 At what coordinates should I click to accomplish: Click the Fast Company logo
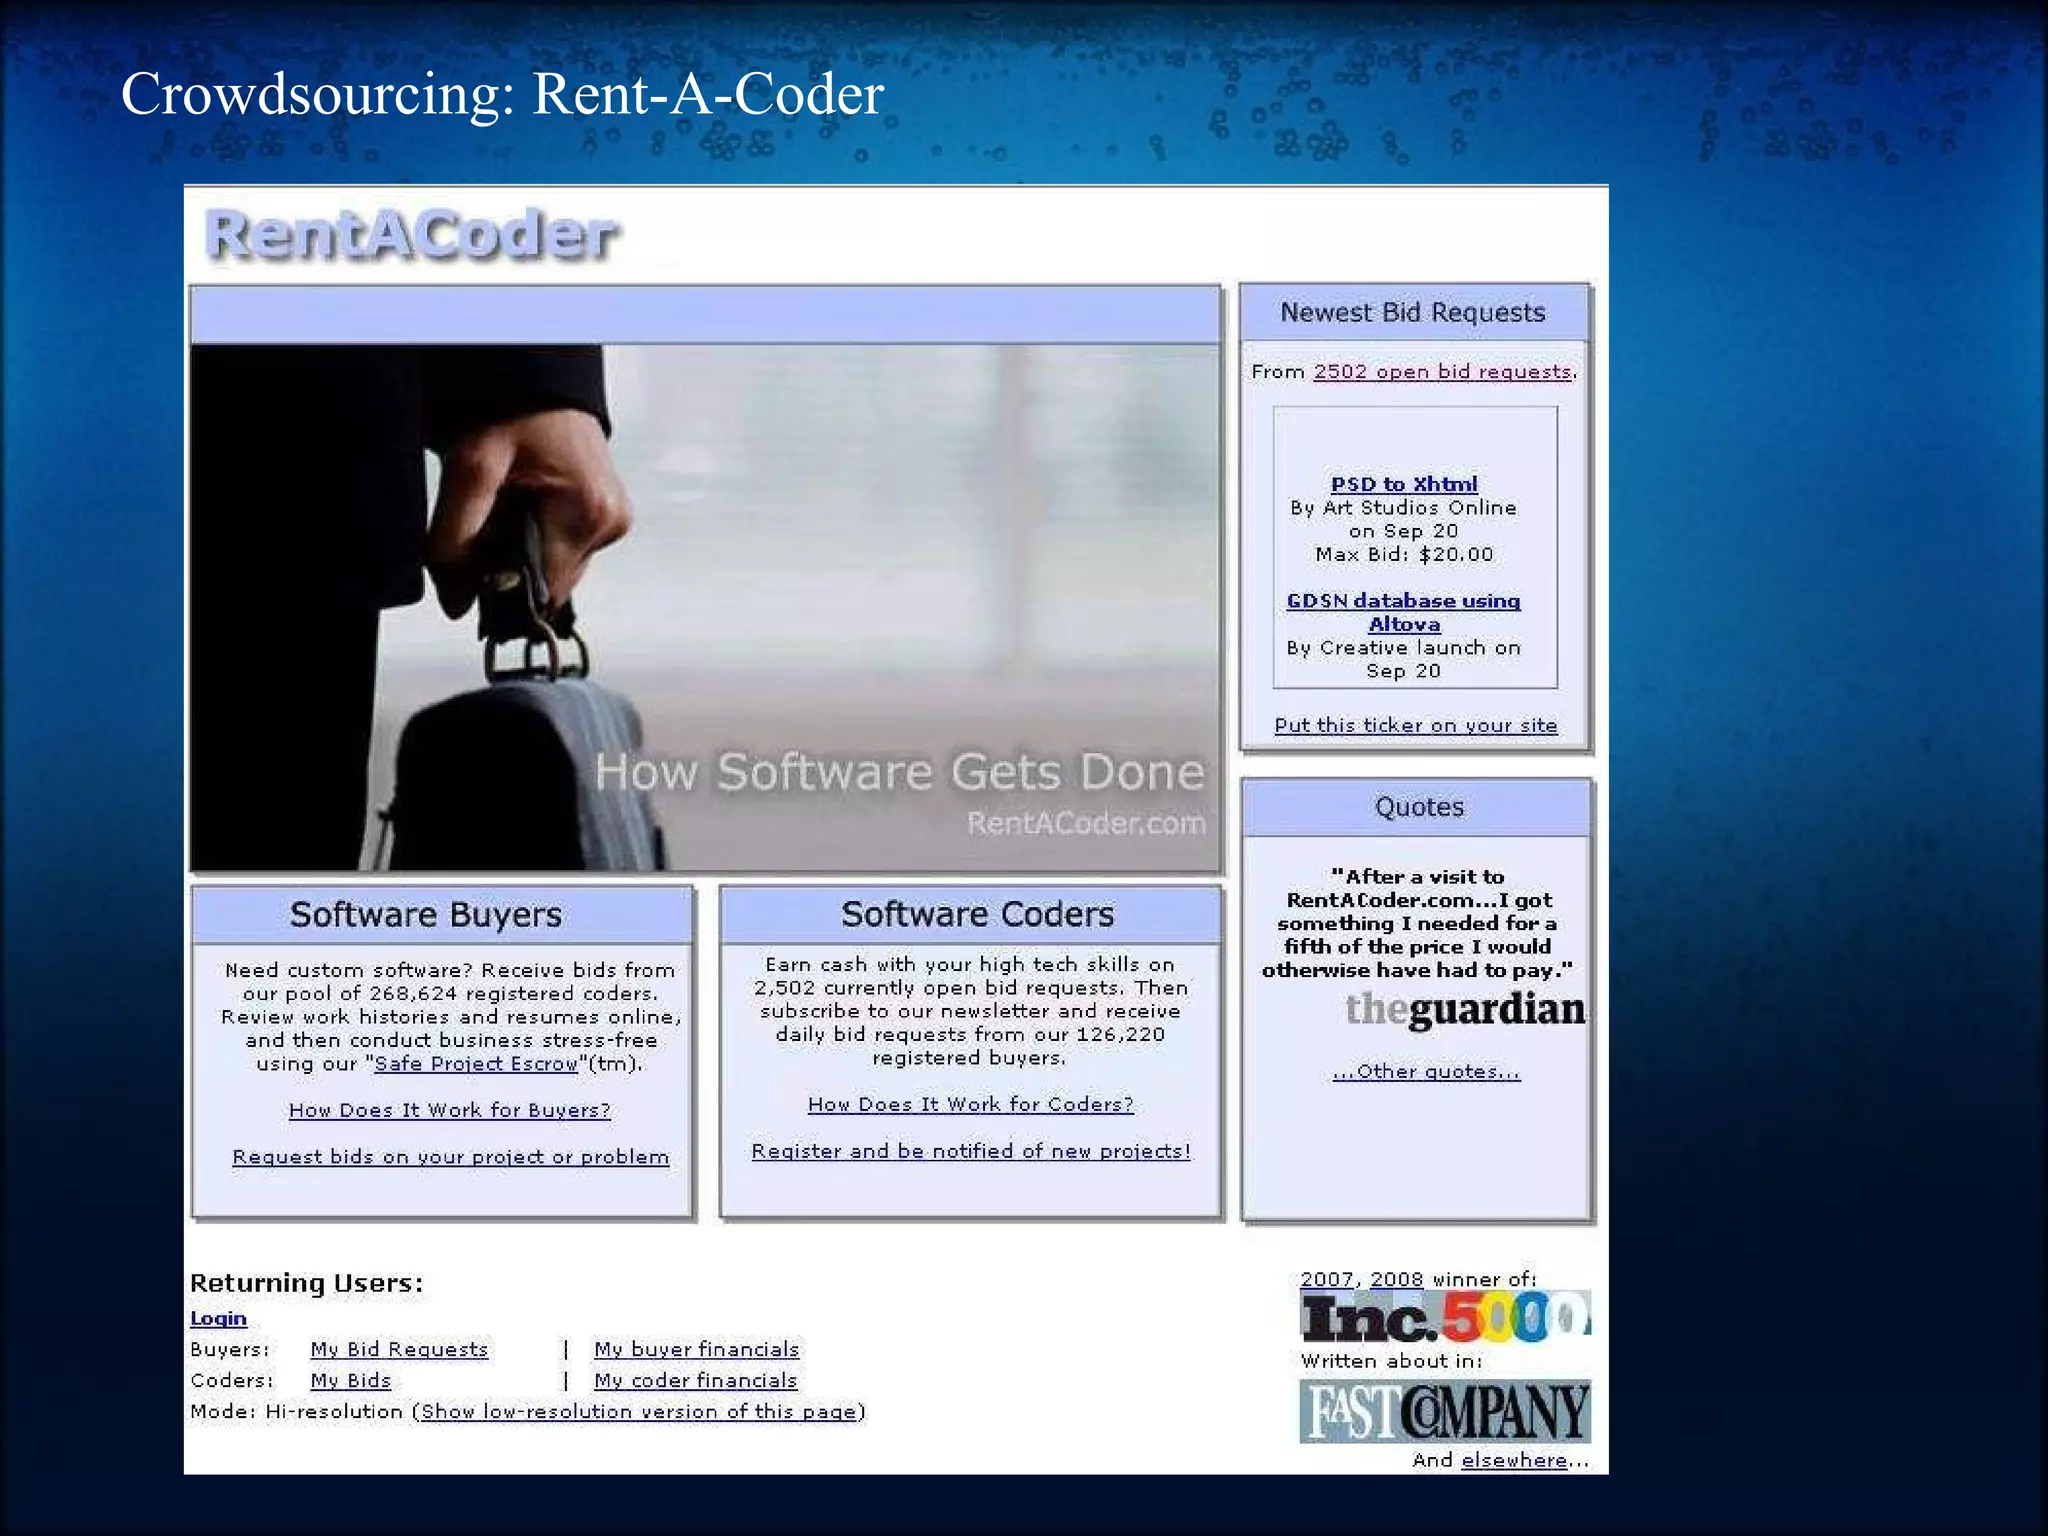[1445, 1411]
